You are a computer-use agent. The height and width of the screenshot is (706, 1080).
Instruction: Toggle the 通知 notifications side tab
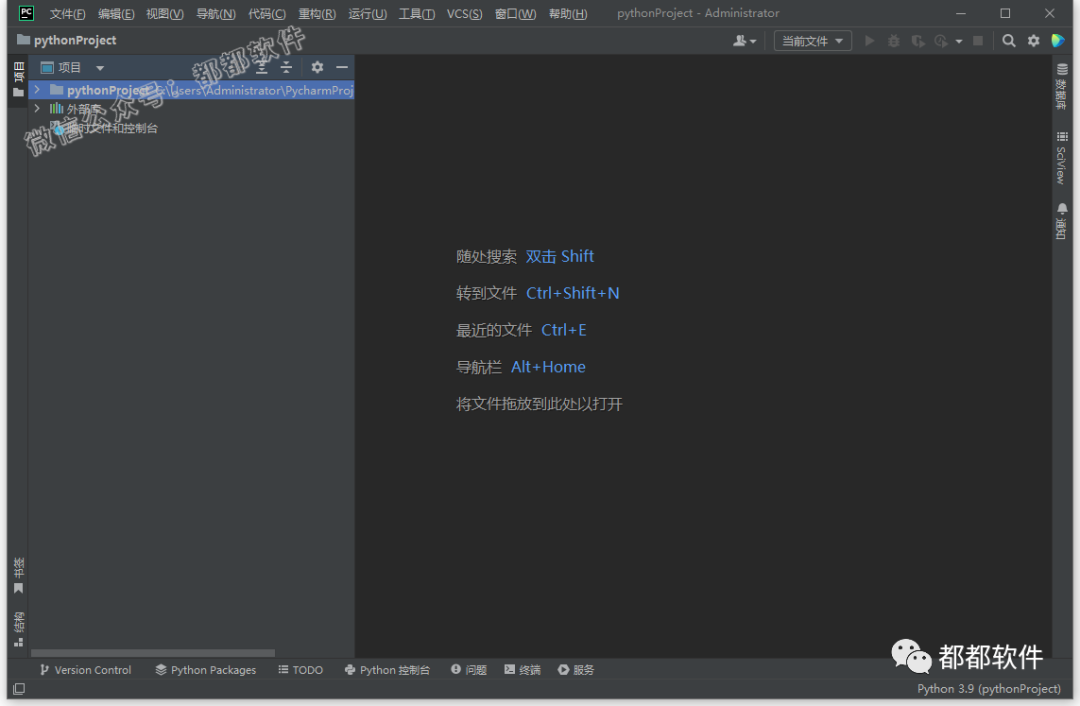point(1061,221)
